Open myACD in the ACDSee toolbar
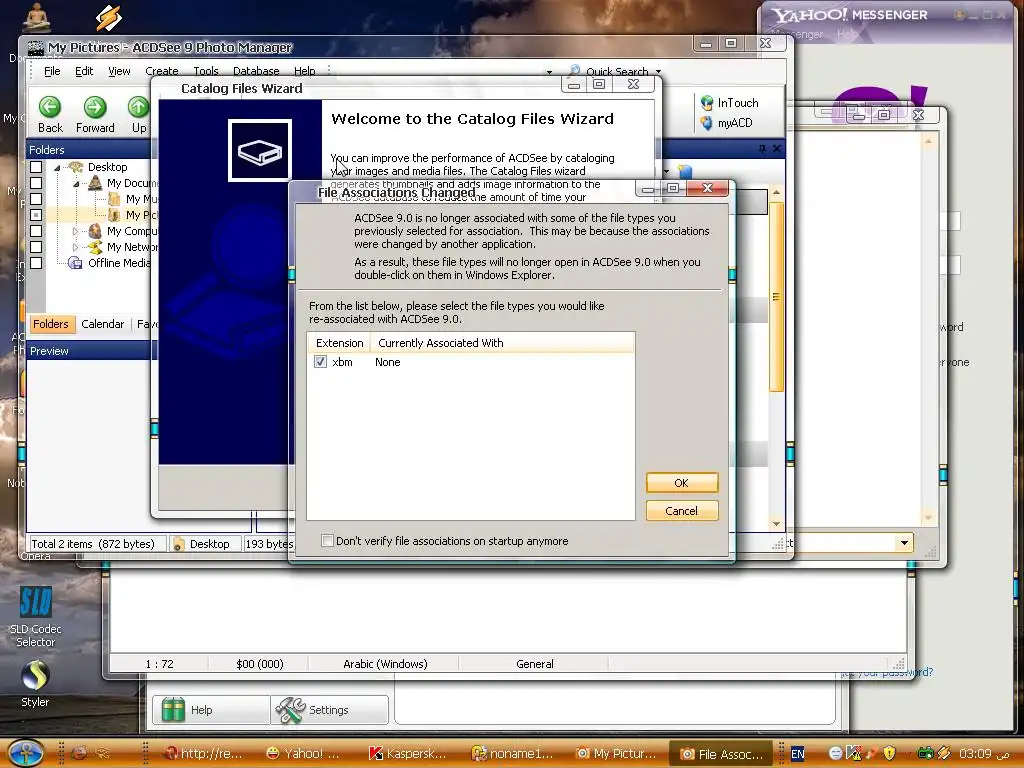1024x768 pixels. pyautogui.click(x=726, y=123)
